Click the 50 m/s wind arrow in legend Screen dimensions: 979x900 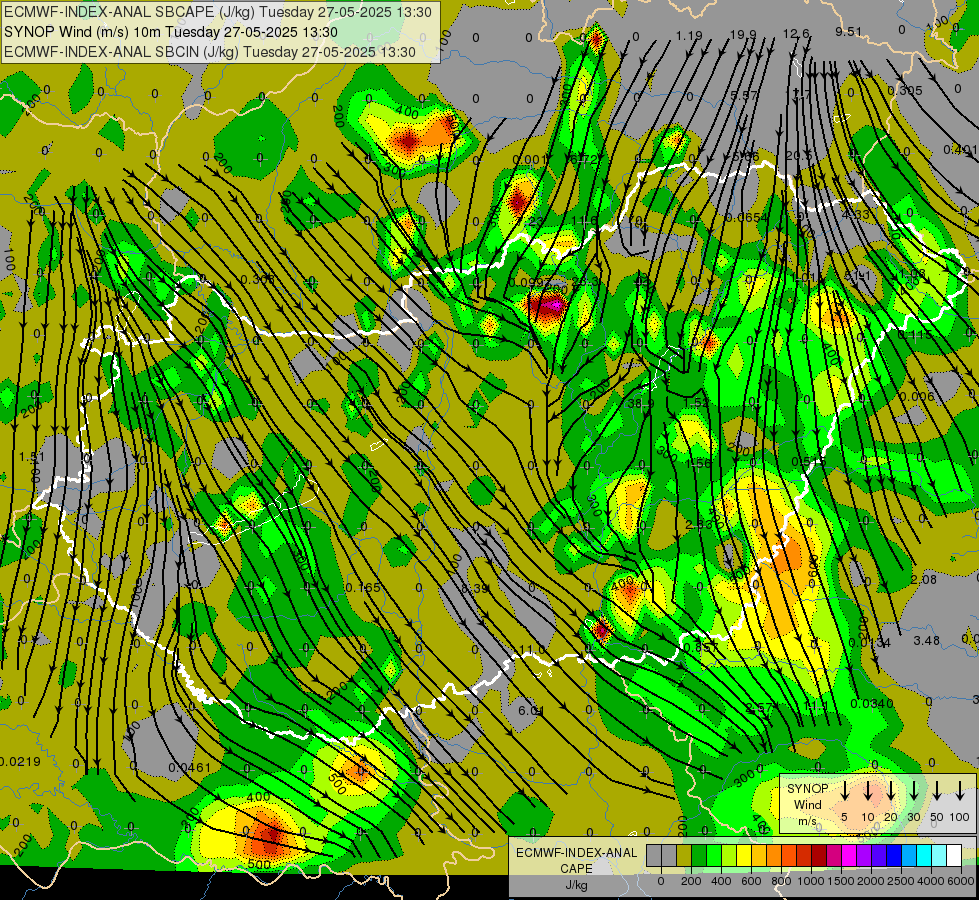tap(937, 791)
